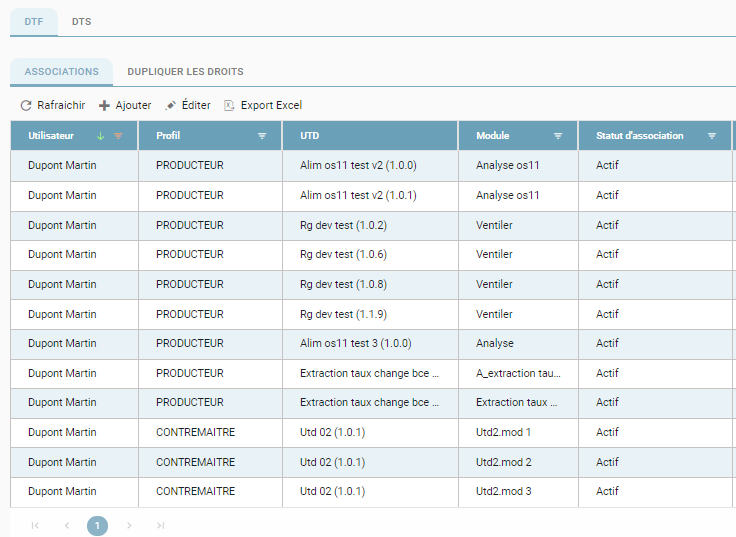Select the Rg dev test (1.0.6) cell
The height and width of the screenshot is (537, 736).
pos(370,255)
